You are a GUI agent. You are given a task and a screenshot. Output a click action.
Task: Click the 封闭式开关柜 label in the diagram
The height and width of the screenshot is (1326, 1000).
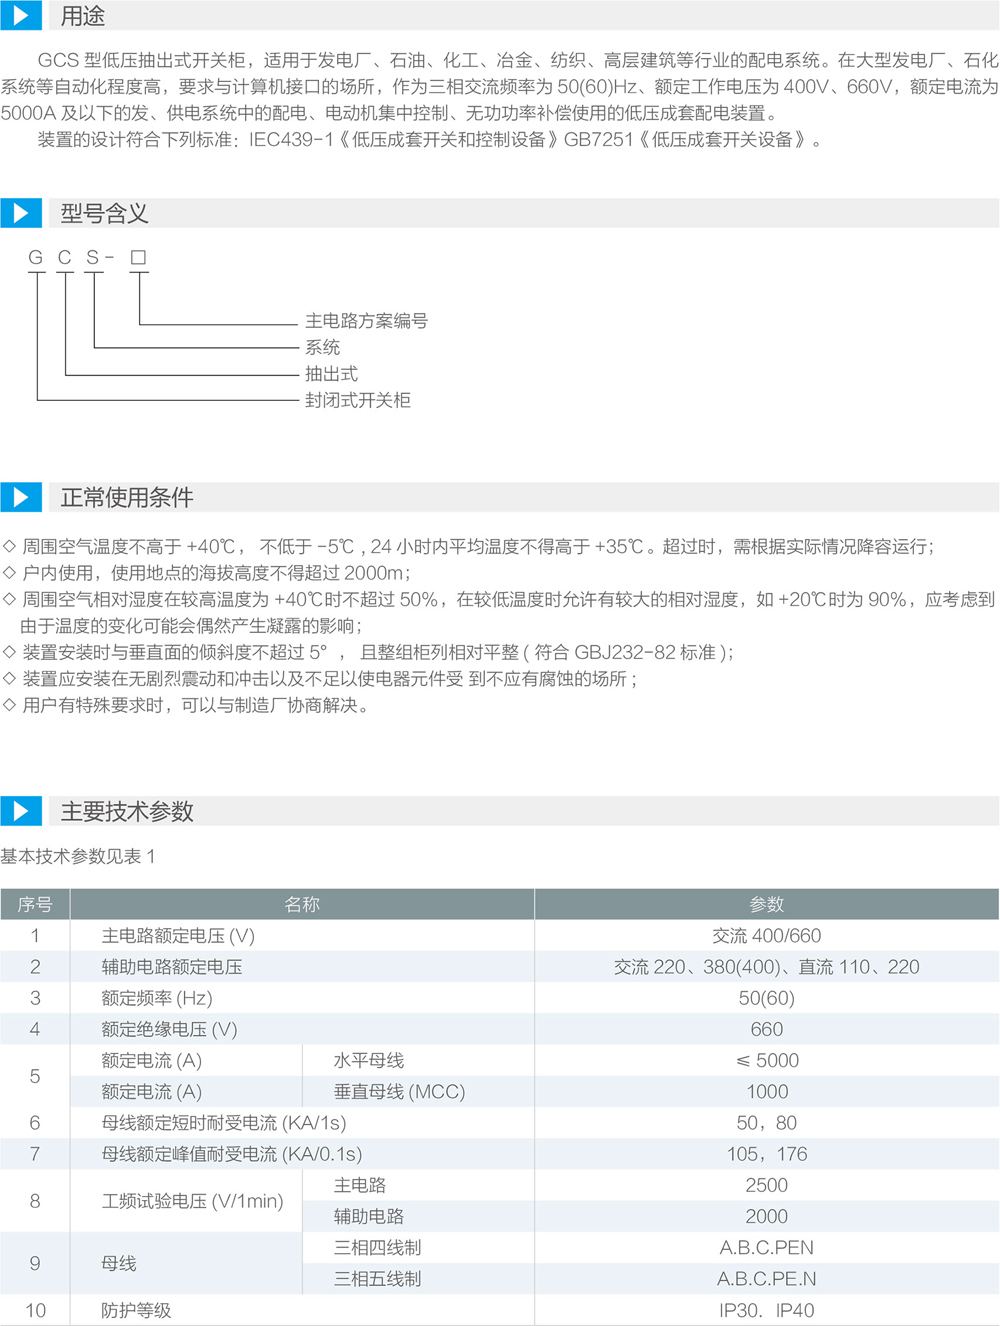357,400
